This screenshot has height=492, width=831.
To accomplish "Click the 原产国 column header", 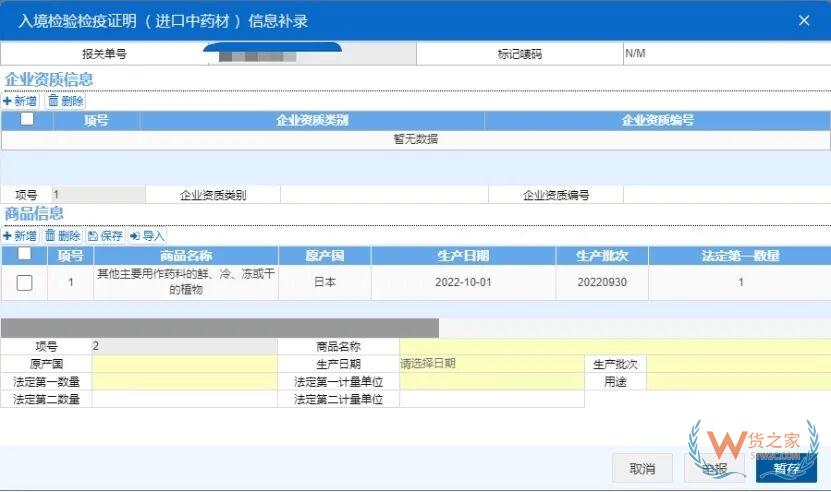I will coord(325,256).
